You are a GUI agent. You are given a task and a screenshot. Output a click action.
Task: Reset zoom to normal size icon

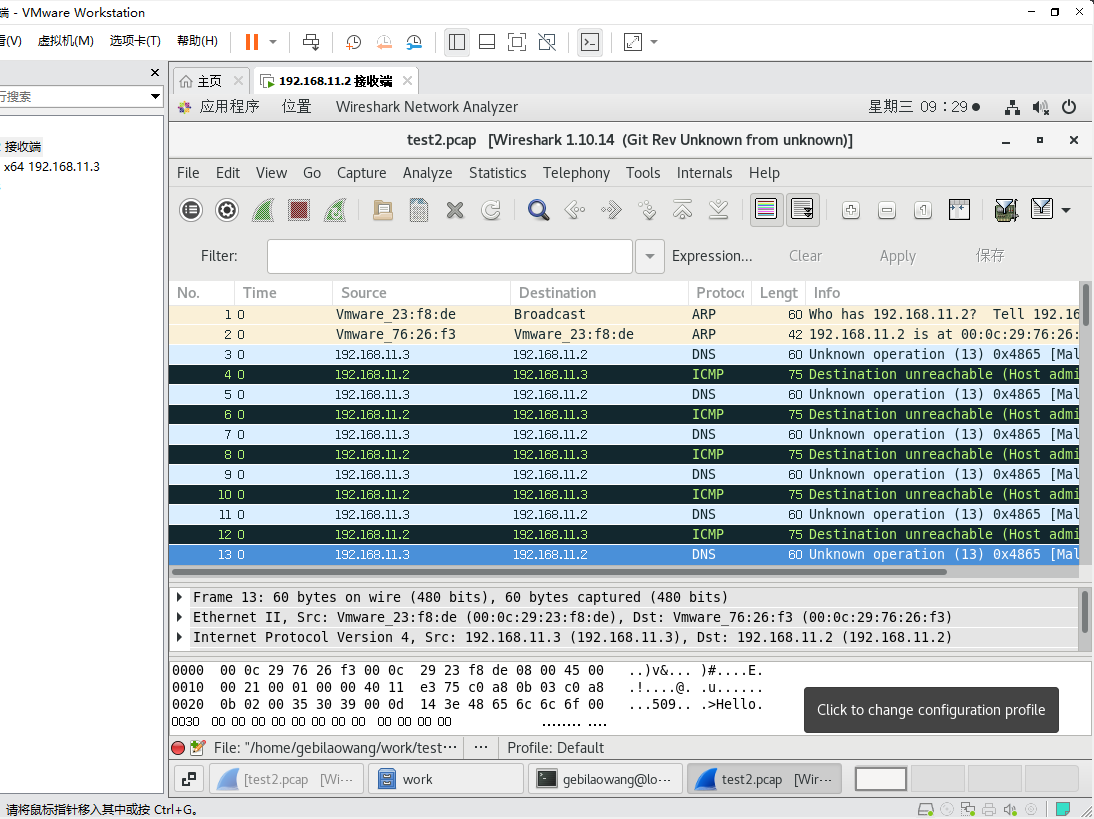pyautogui.click(x=923, y=210)
